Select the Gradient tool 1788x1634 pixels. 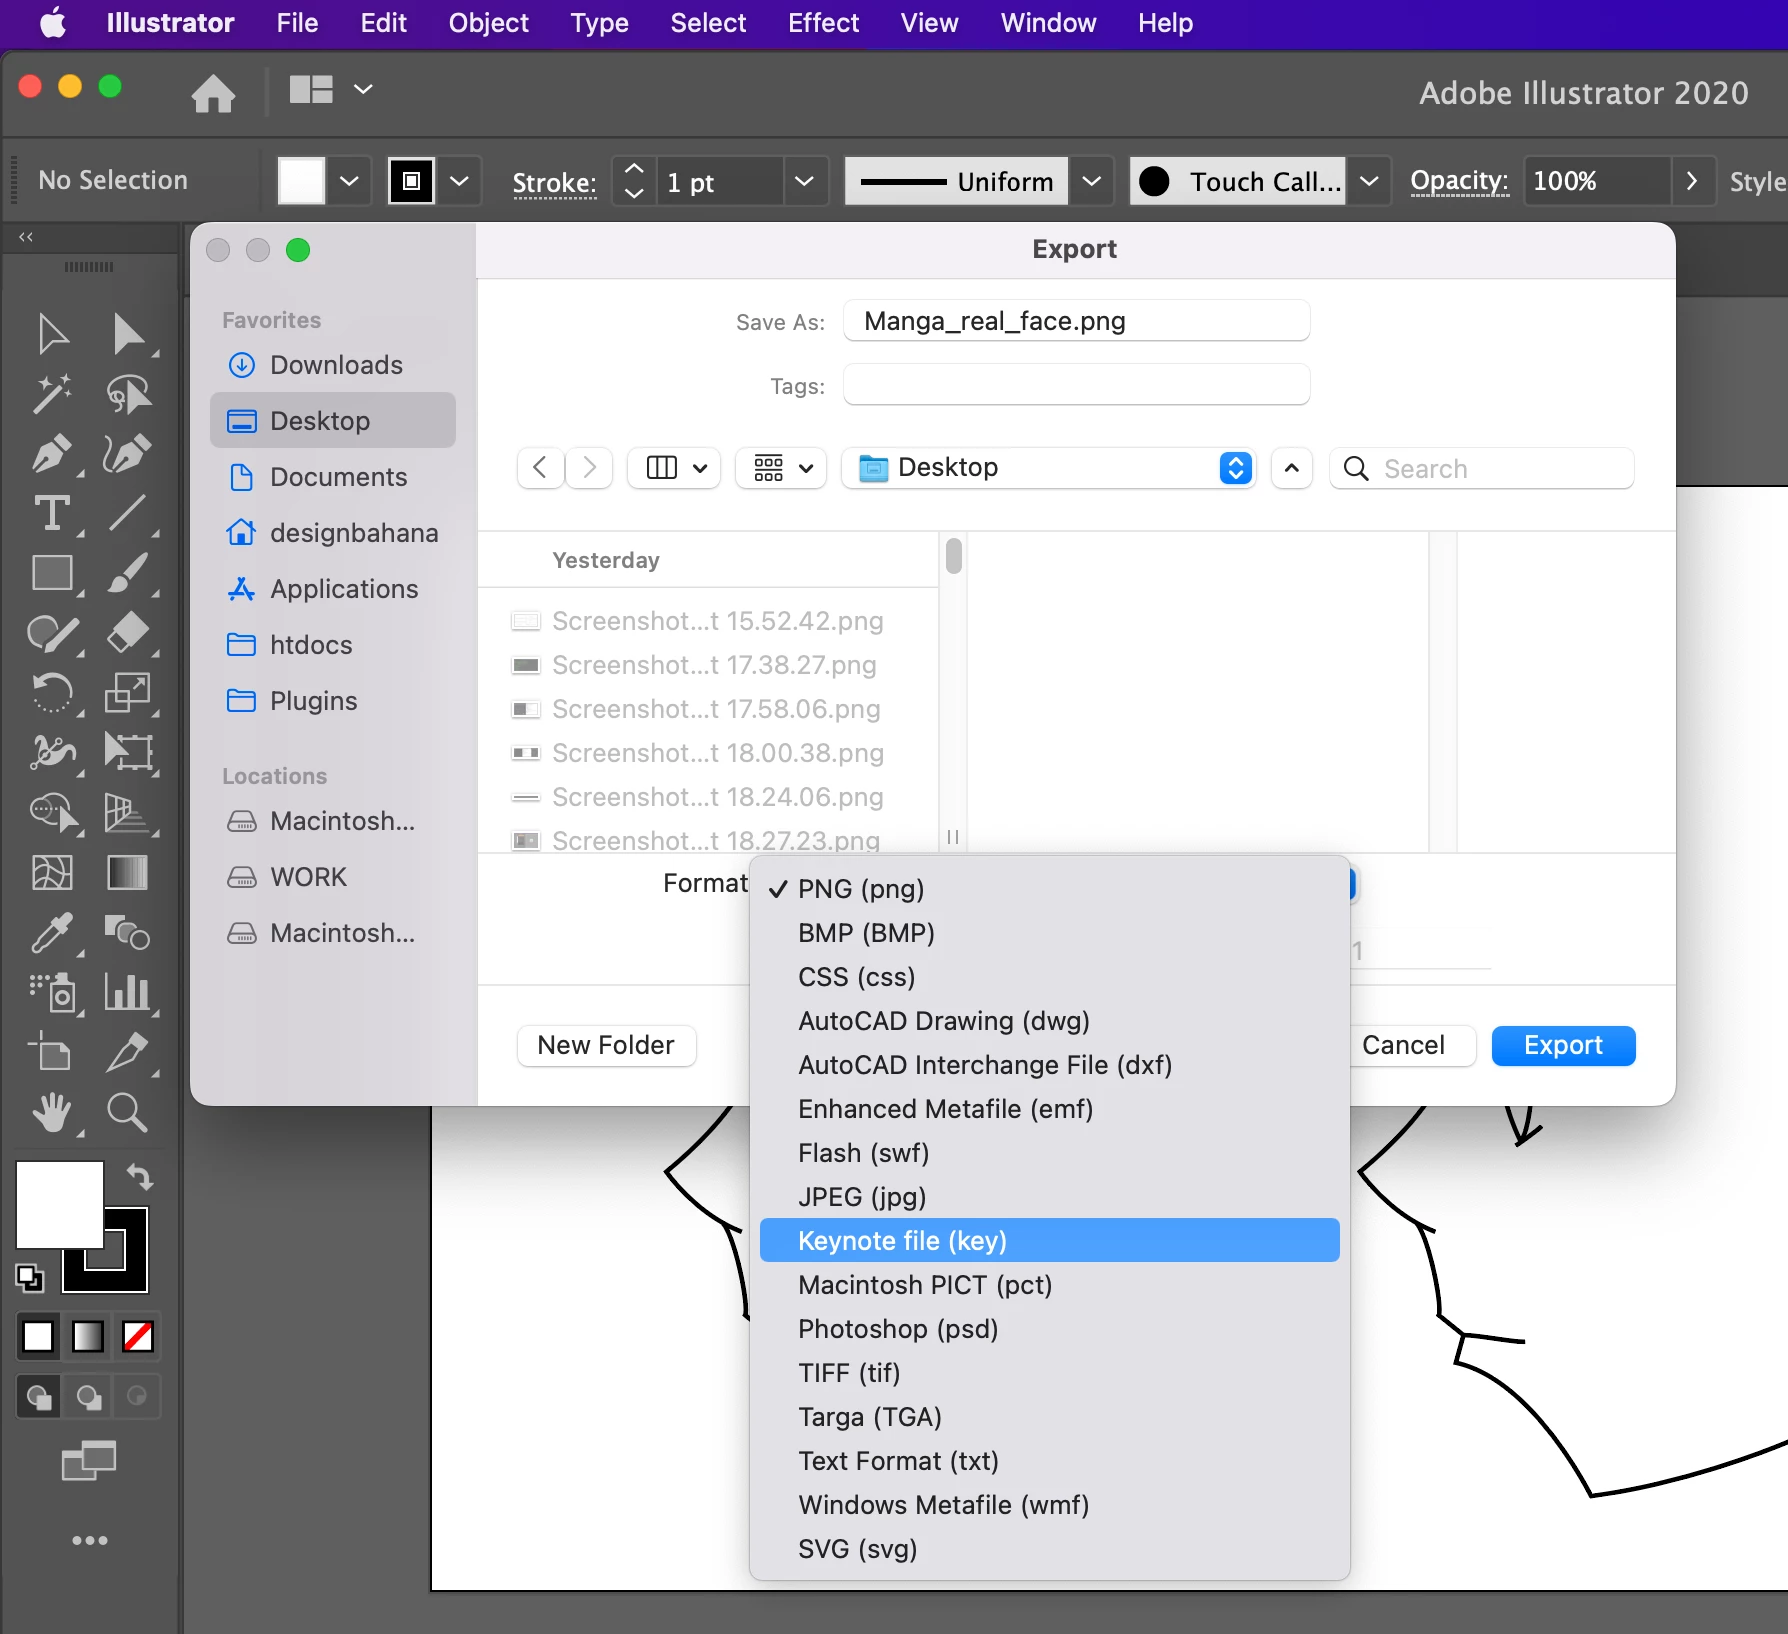click(x=128, y=872)
